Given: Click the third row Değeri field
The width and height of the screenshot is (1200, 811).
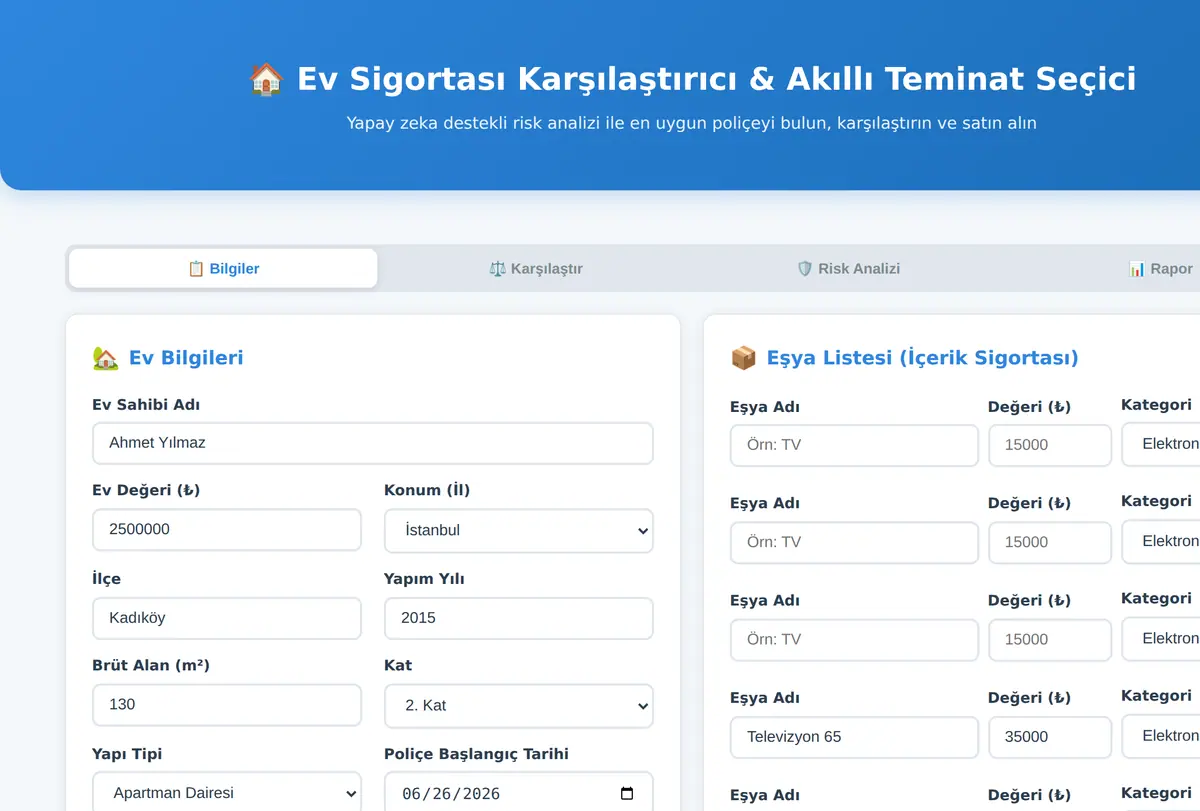Looking at the screenshot, I should click(x=1050, y=639).
